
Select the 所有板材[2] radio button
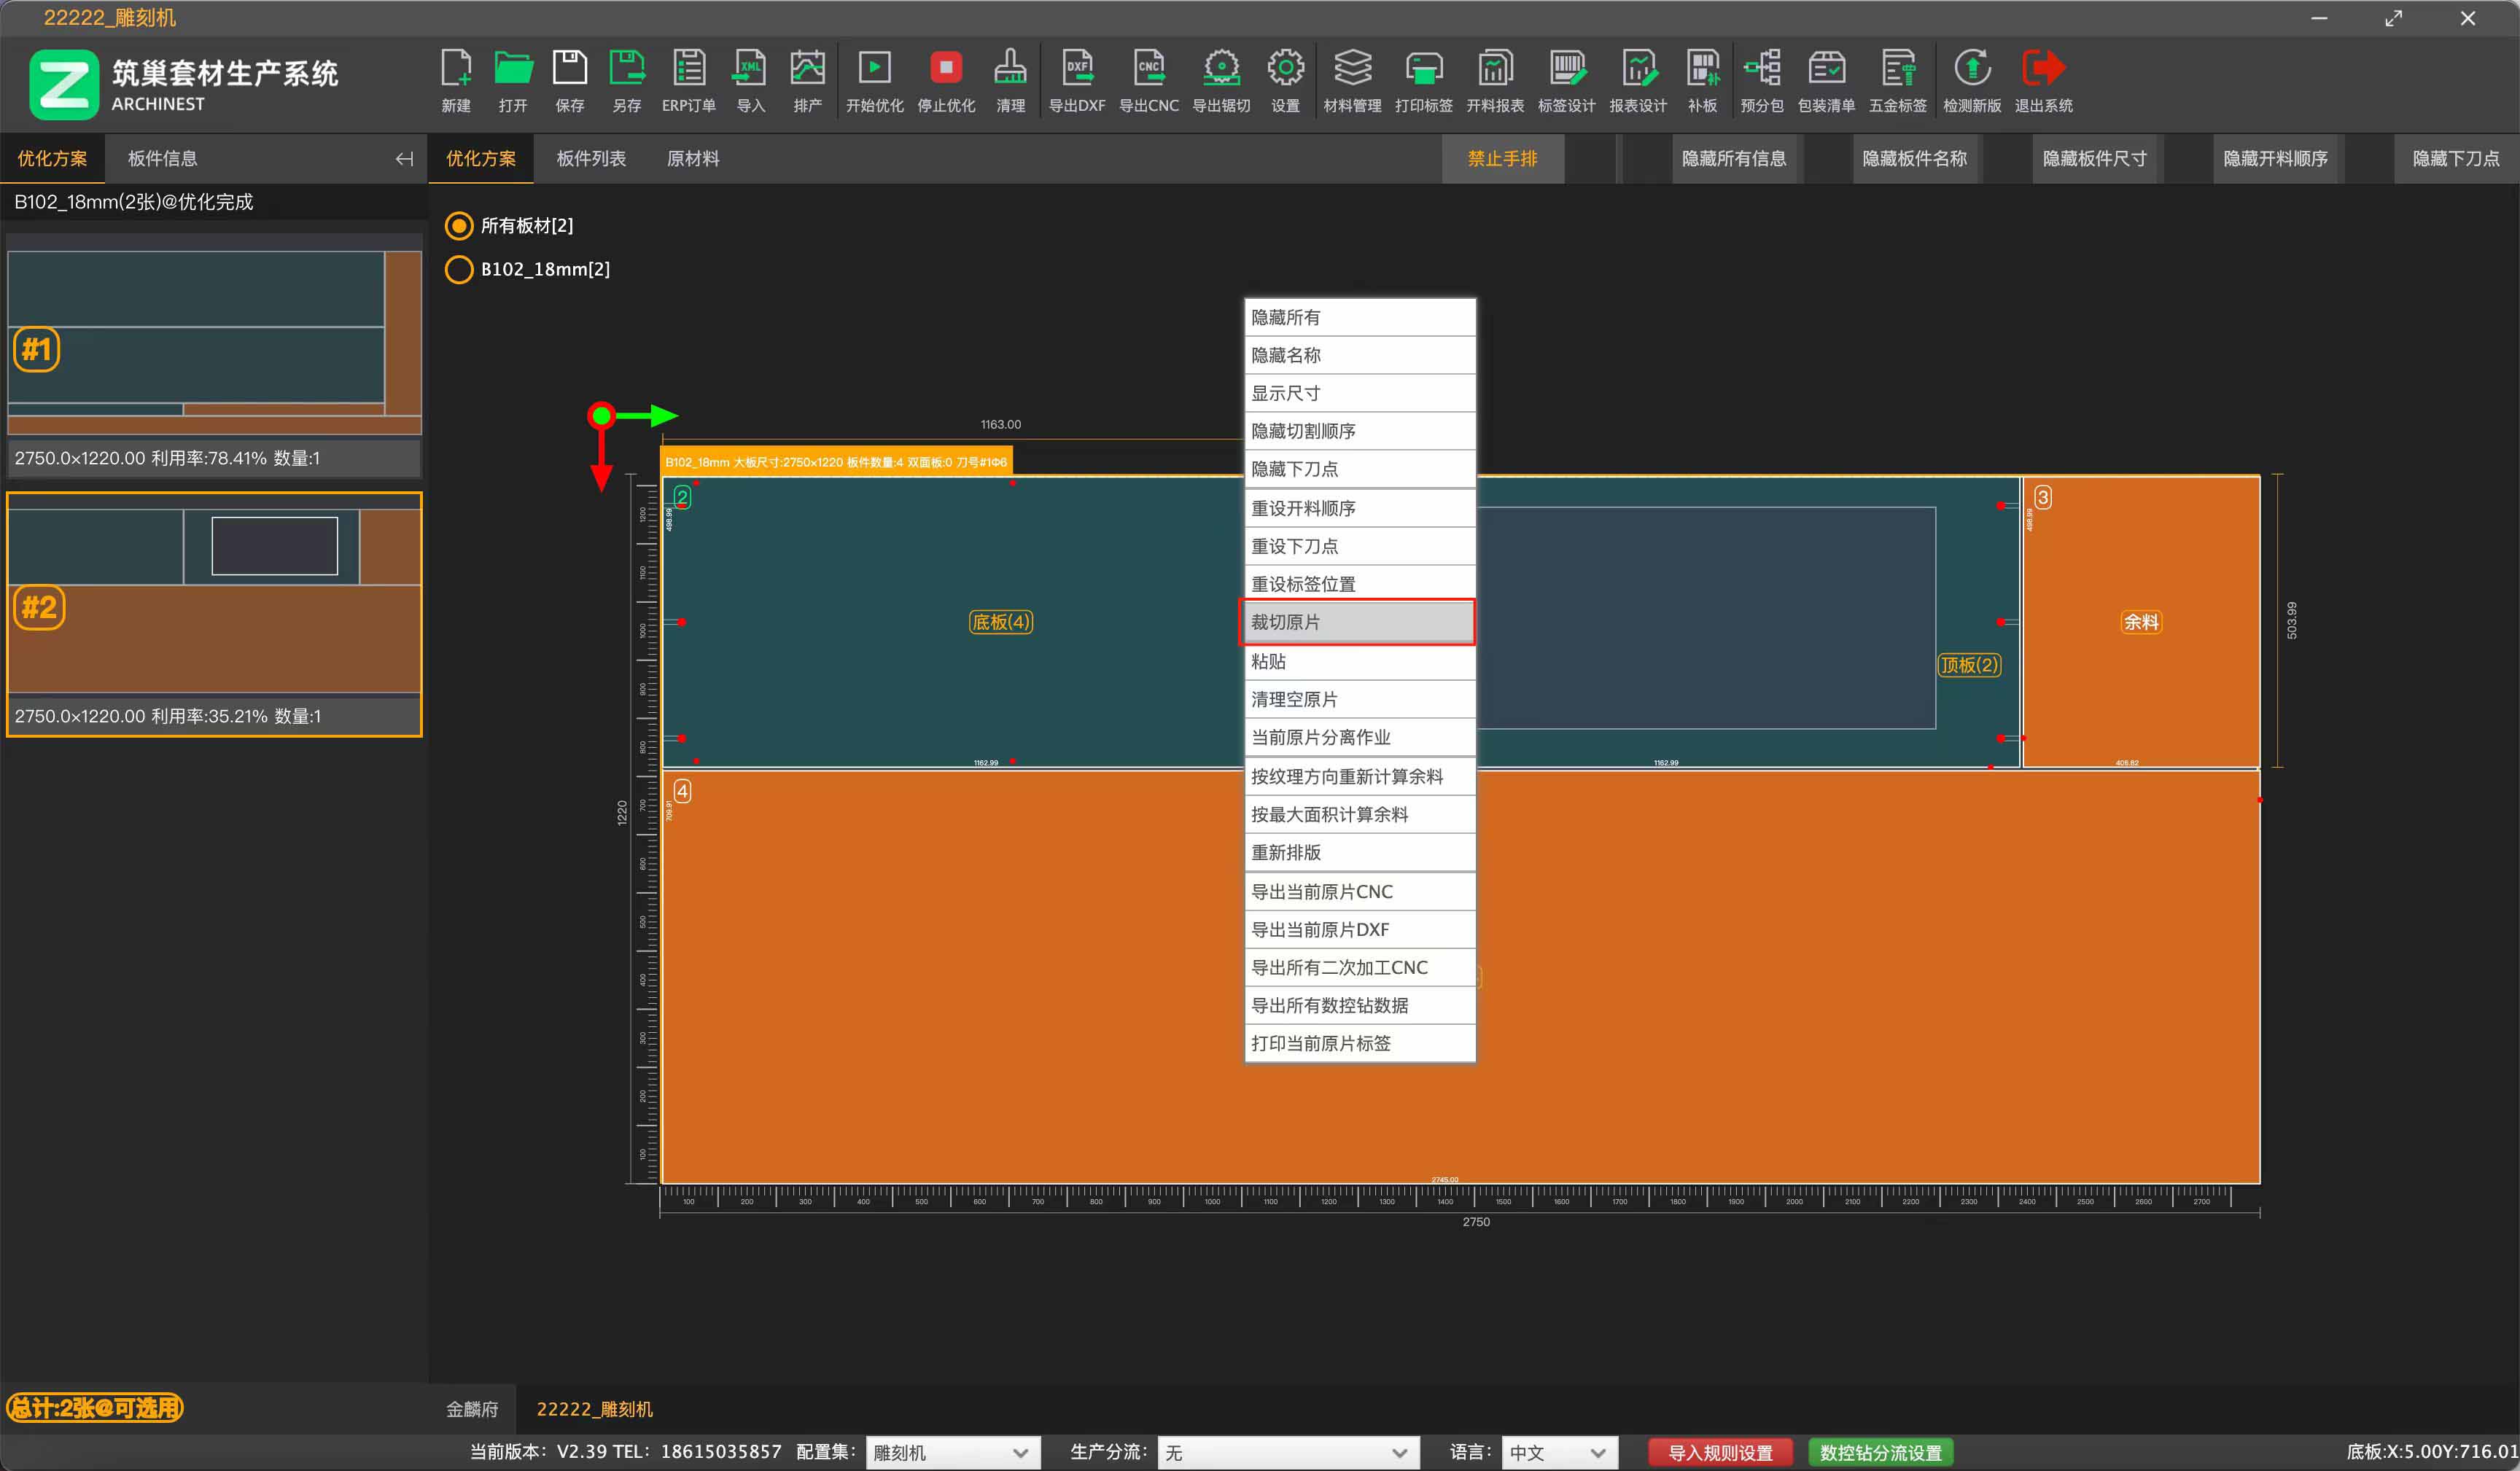459,226
